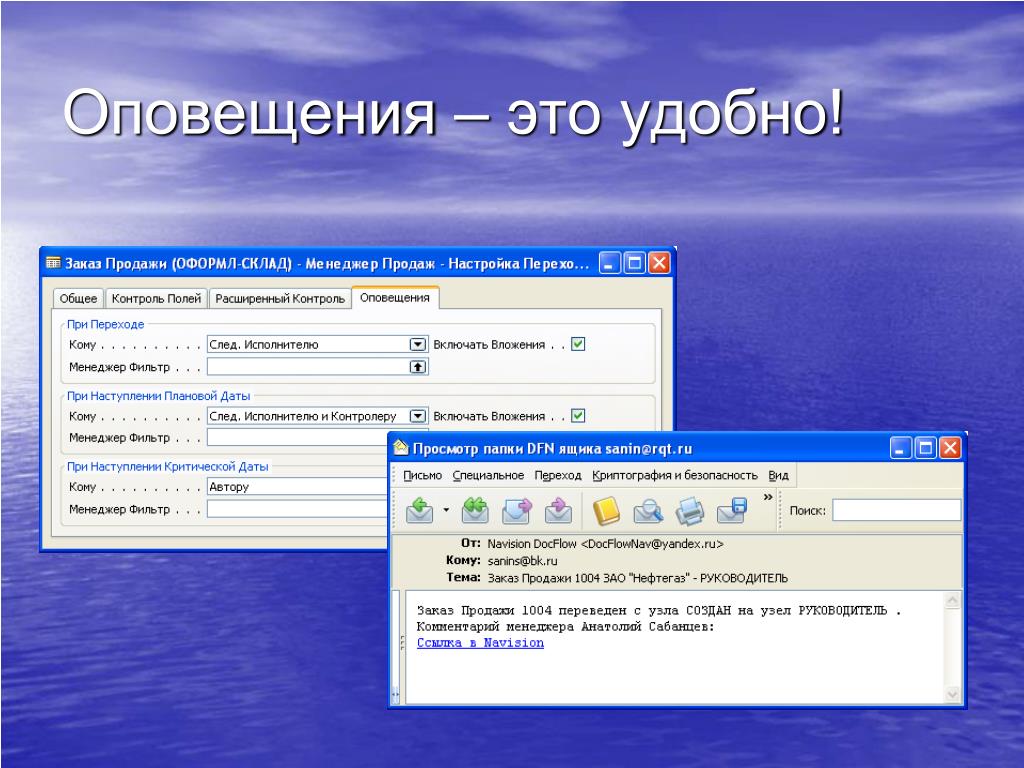Click the message scrollbar down arrow

952,694
